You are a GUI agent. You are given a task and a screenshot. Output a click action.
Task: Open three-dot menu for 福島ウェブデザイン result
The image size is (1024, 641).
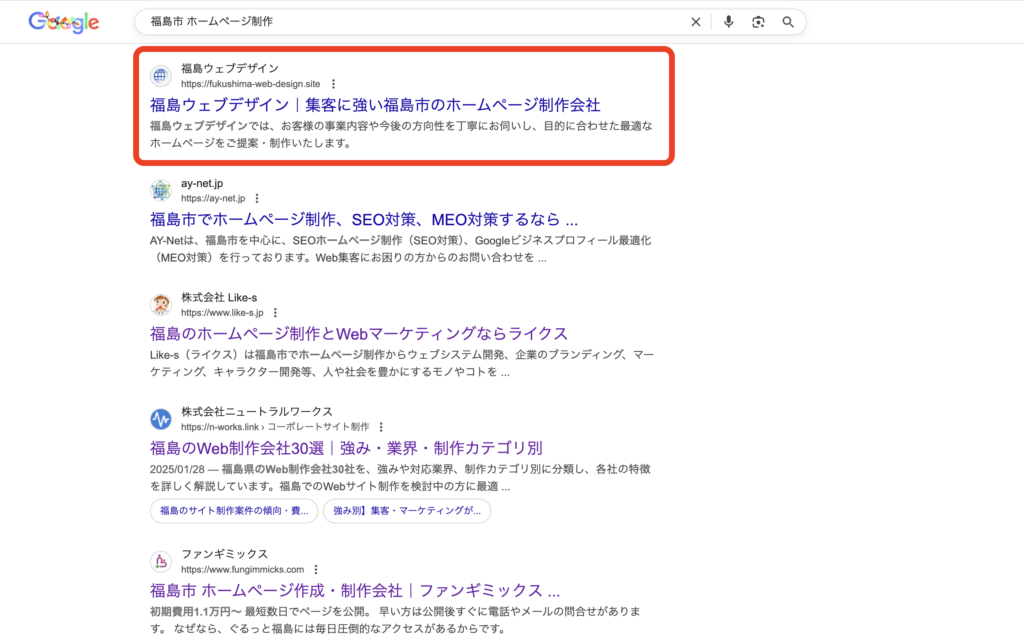(x=334, y=84)
